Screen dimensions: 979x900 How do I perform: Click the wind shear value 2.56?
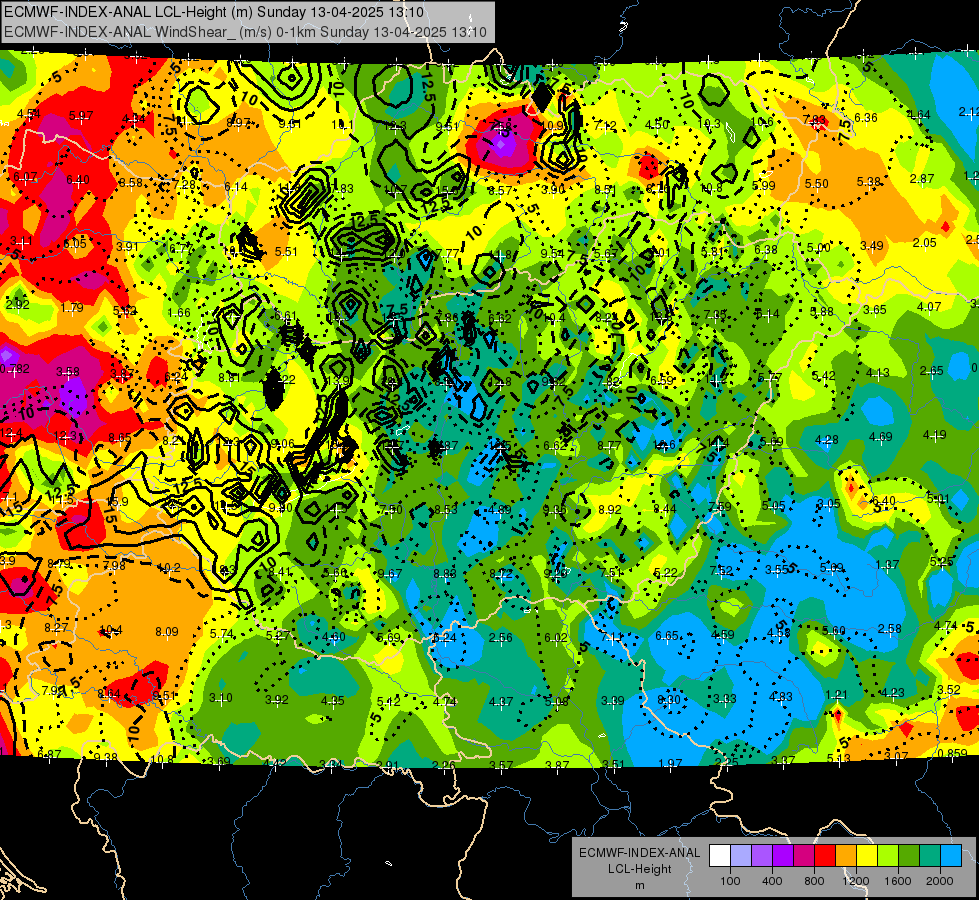[501, 638]
